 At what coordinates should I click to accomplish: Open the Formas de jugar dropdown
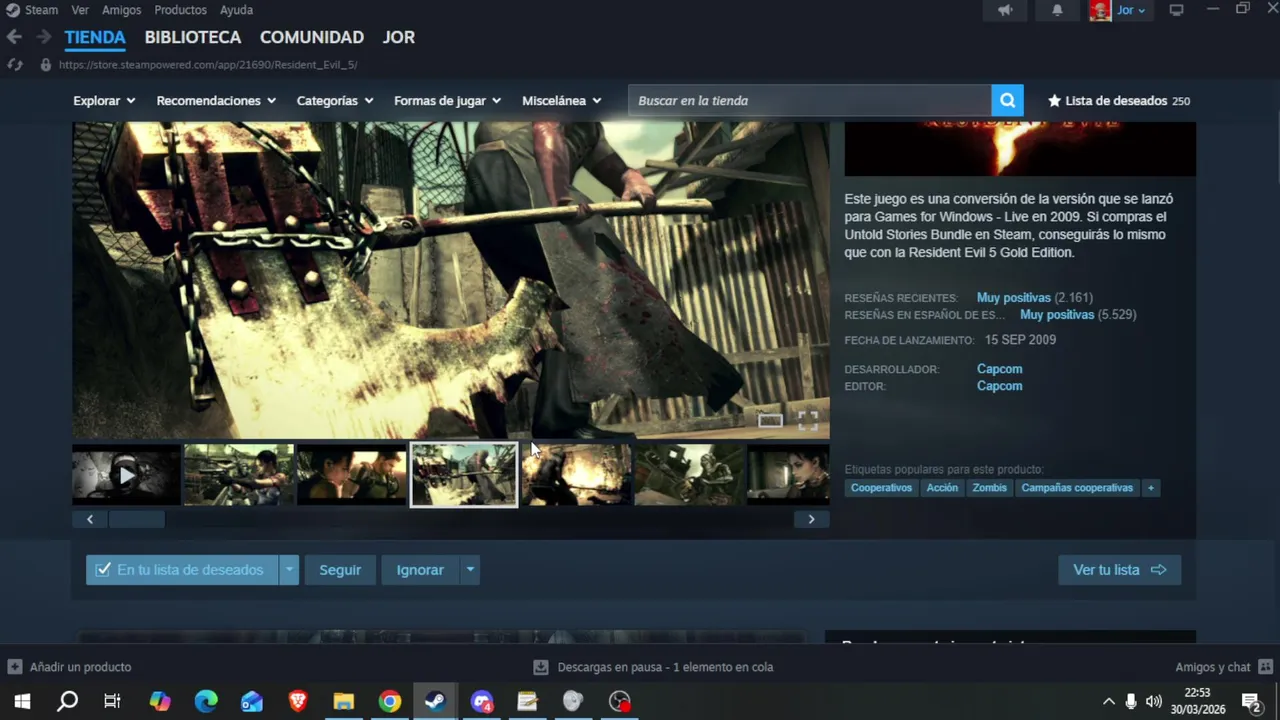448,100
